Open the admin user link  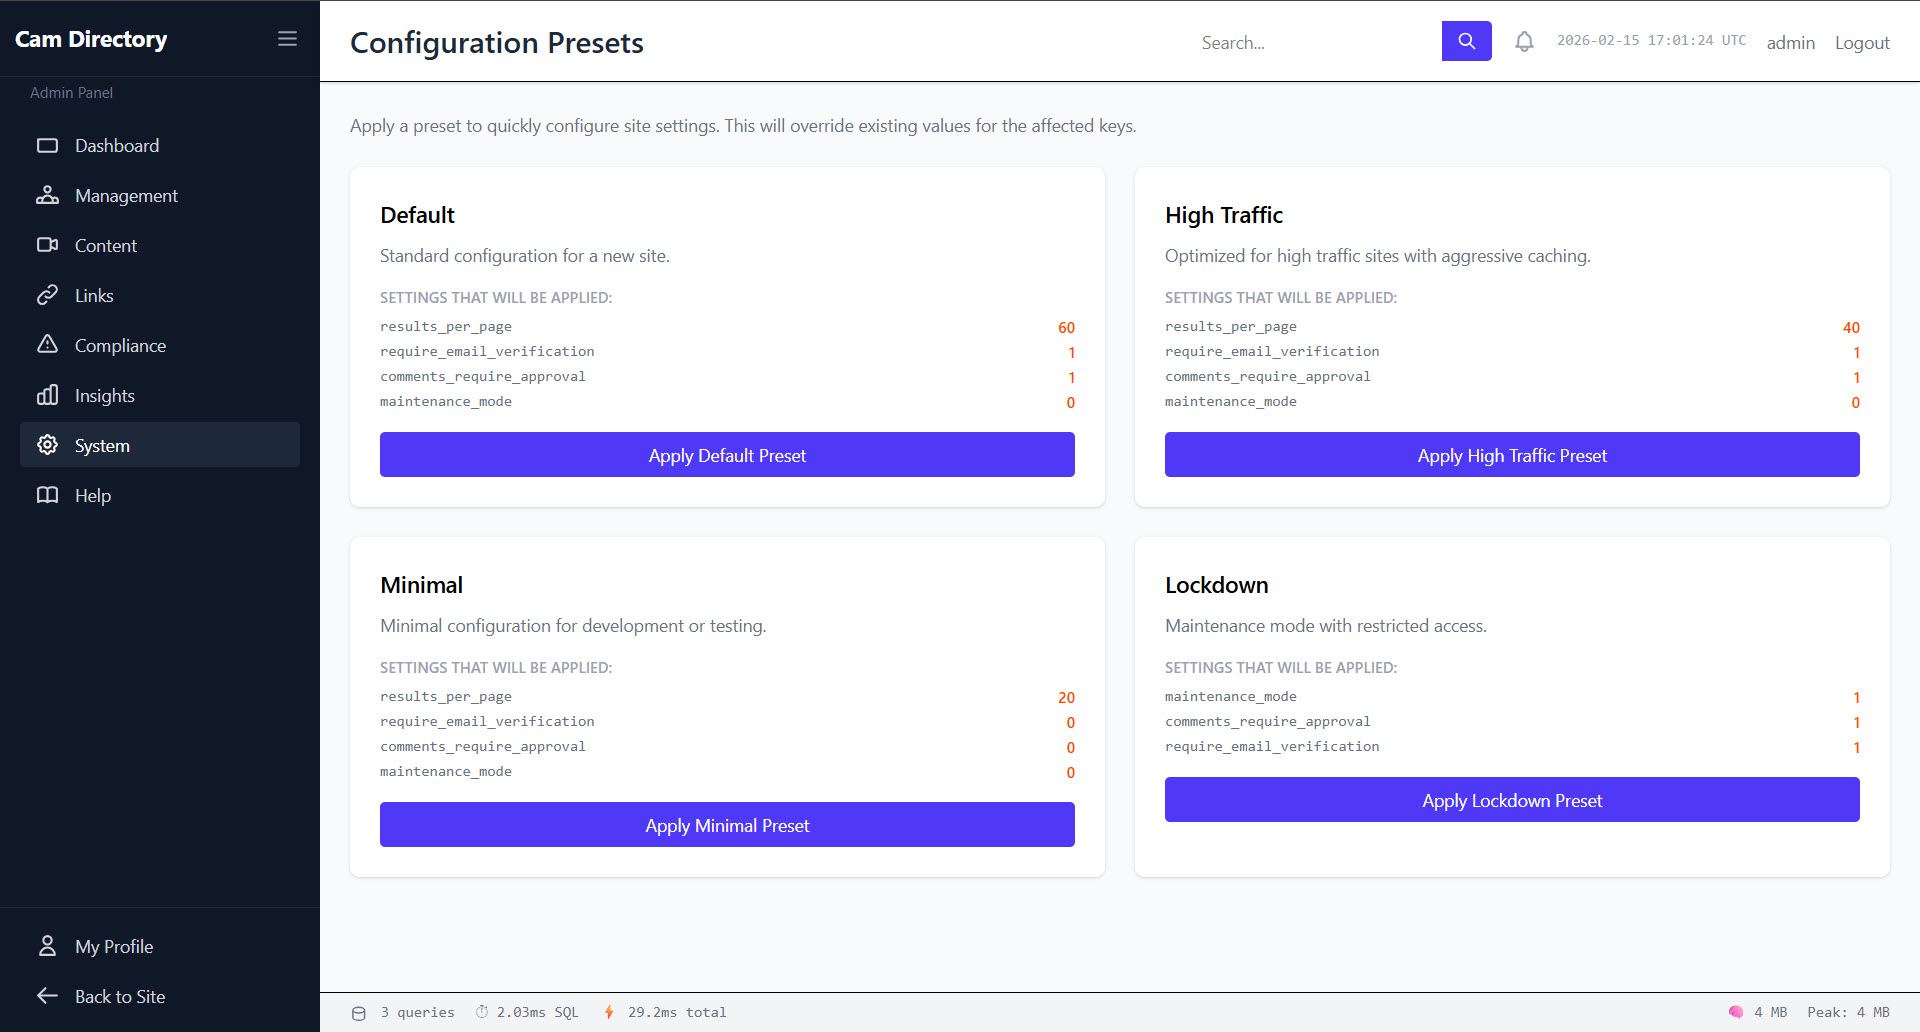tap(1790, 43)
